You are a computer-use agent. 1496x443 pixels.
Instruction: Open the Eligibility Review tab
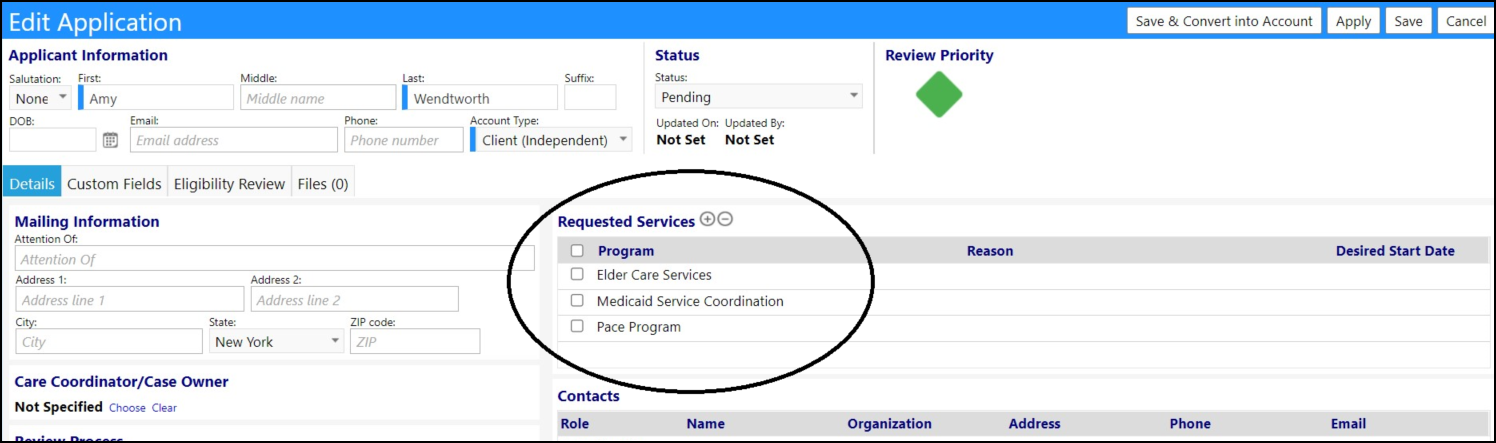click(x=229, y=184)
